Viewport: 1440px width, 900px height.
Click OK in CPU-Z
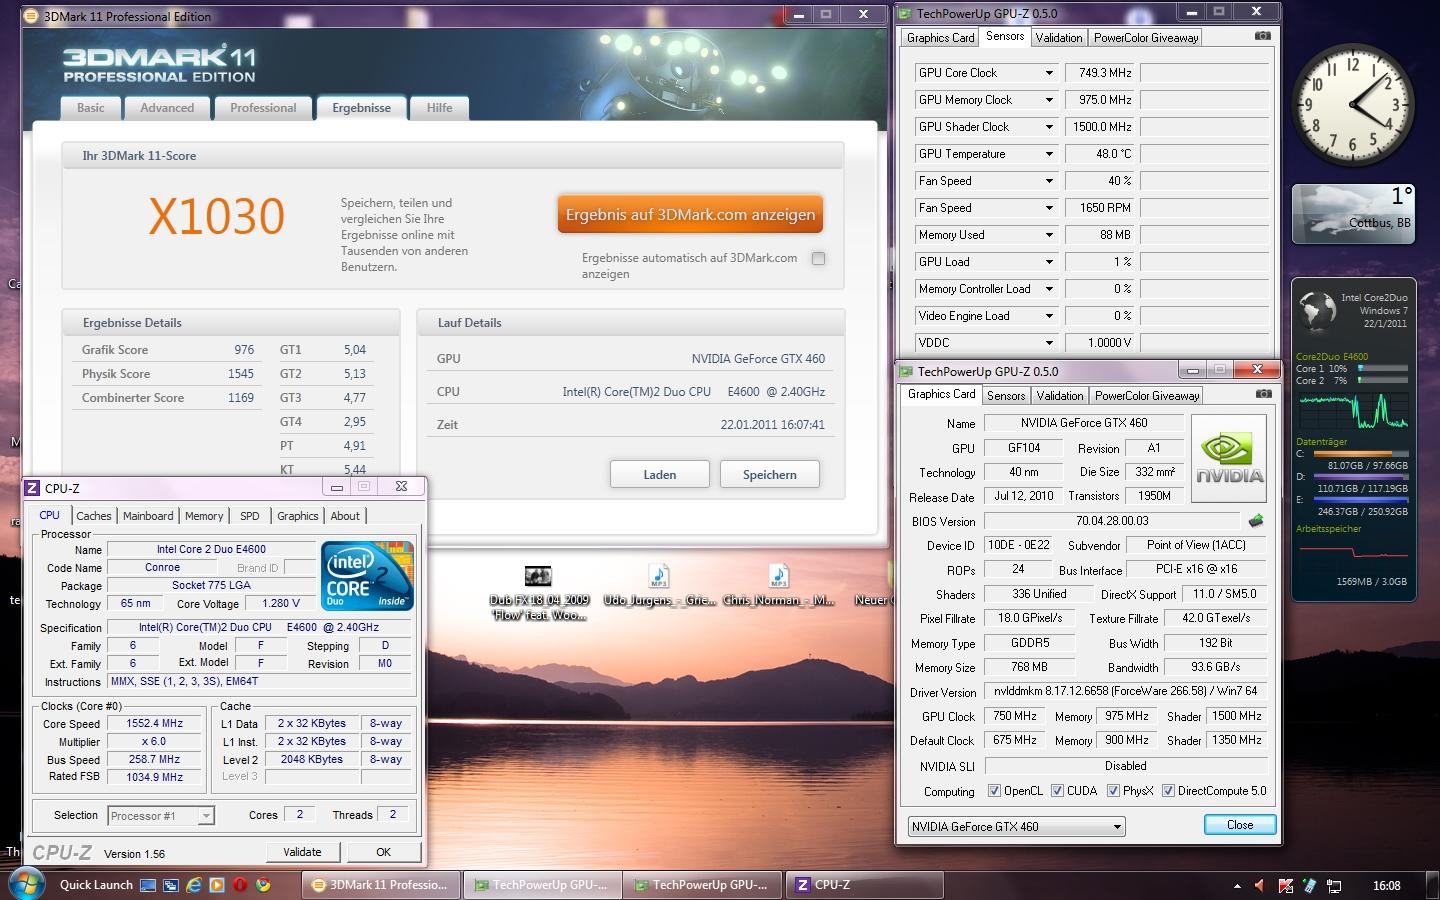point(383,852)
